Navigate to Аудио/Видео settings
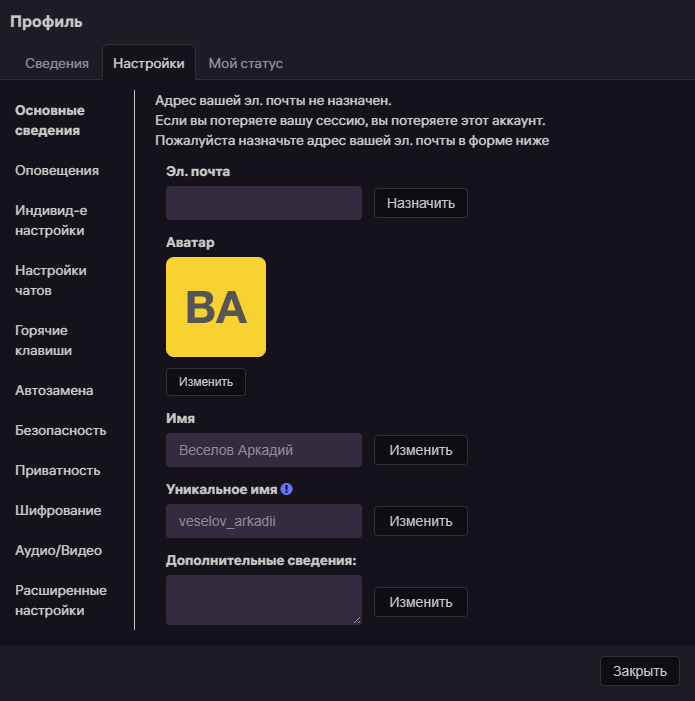 (58, 550)
